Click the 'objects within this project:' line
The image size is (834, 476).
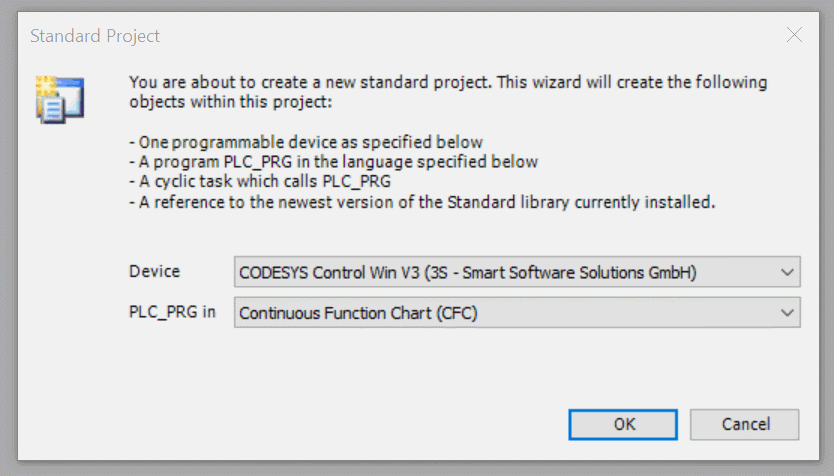coord(231,102)
